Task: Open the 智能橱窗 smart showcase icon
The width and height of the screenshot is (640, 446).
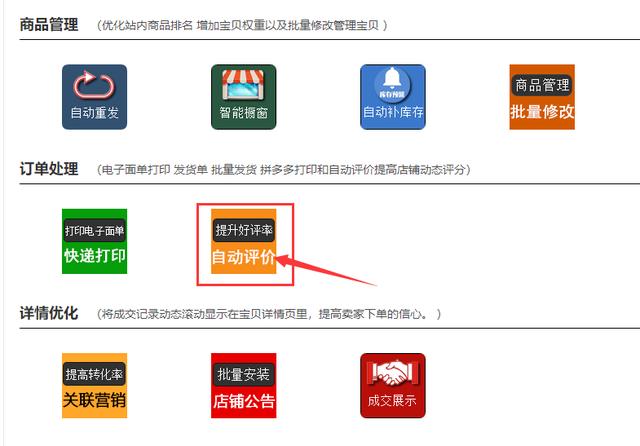Action: point(243,97)
